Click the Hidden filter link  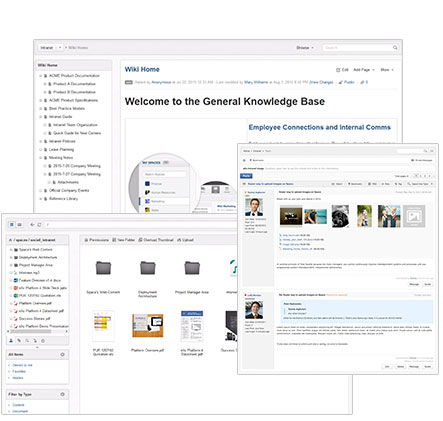(18, 378)
